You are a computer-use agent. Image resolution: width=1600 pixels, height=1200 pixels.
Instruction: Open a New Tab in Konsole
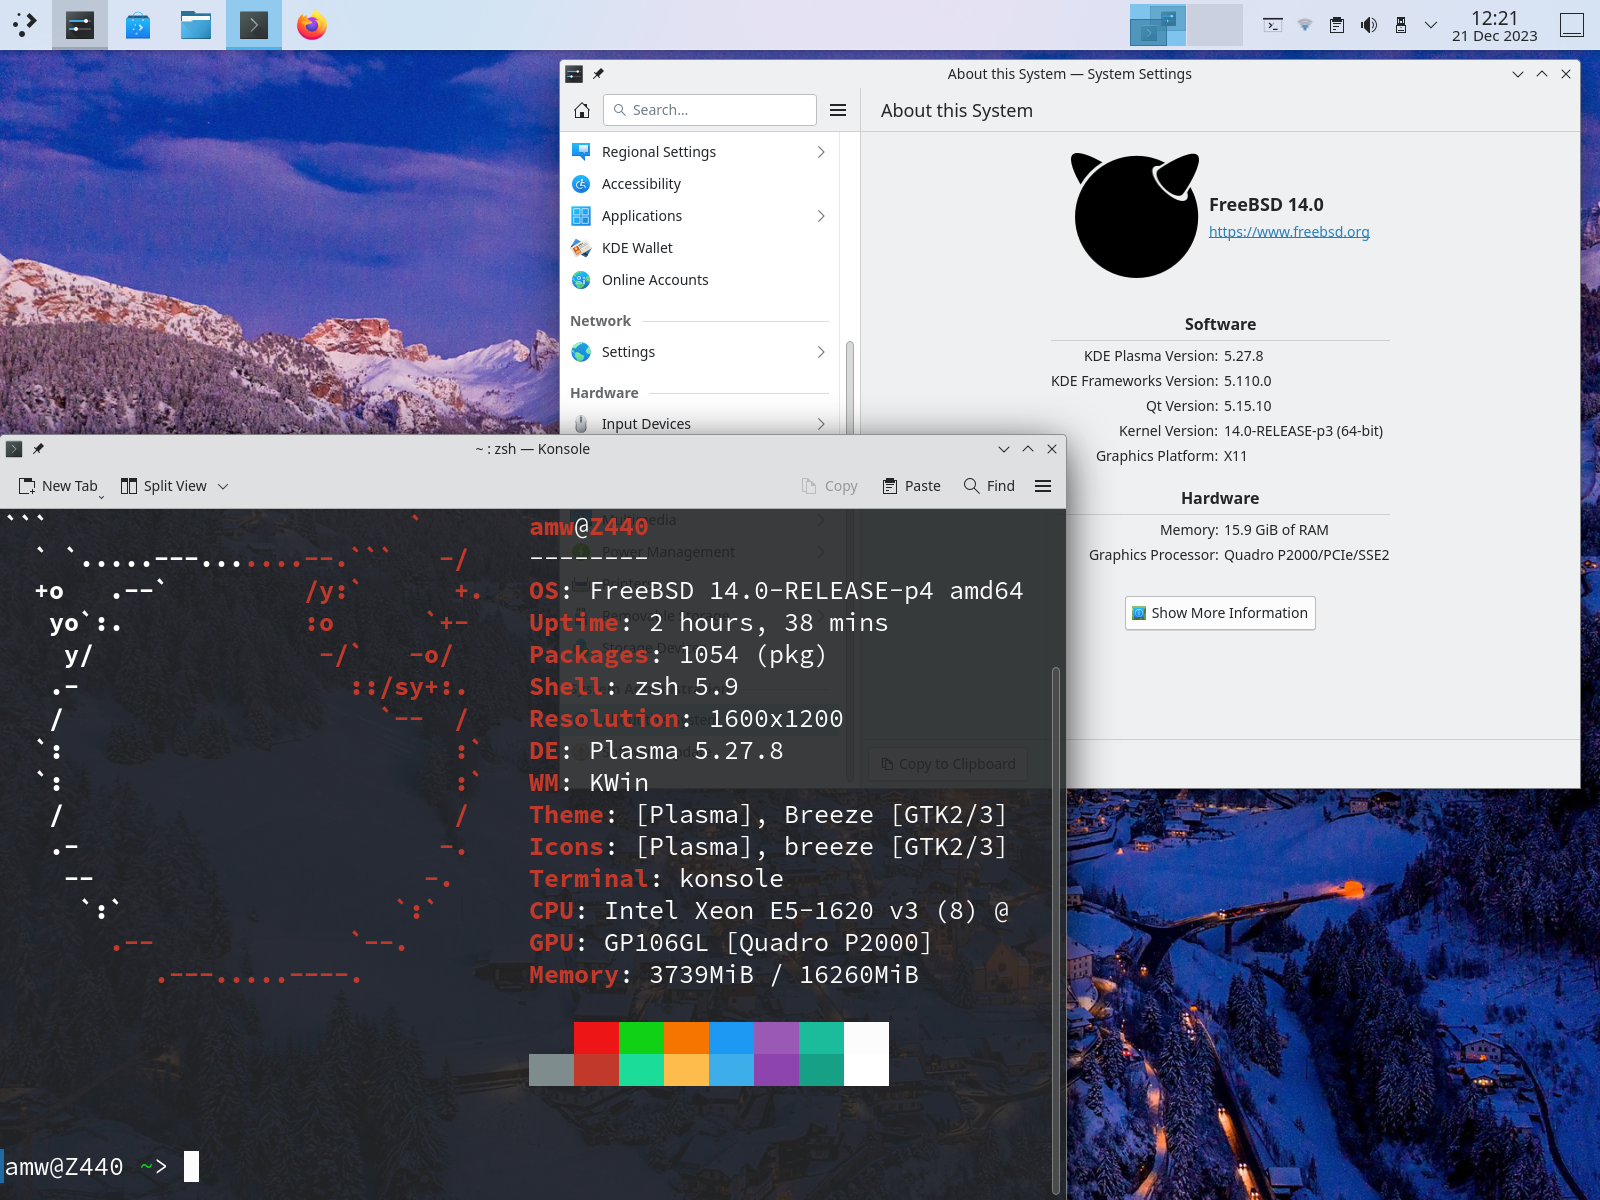coord(60,486)
